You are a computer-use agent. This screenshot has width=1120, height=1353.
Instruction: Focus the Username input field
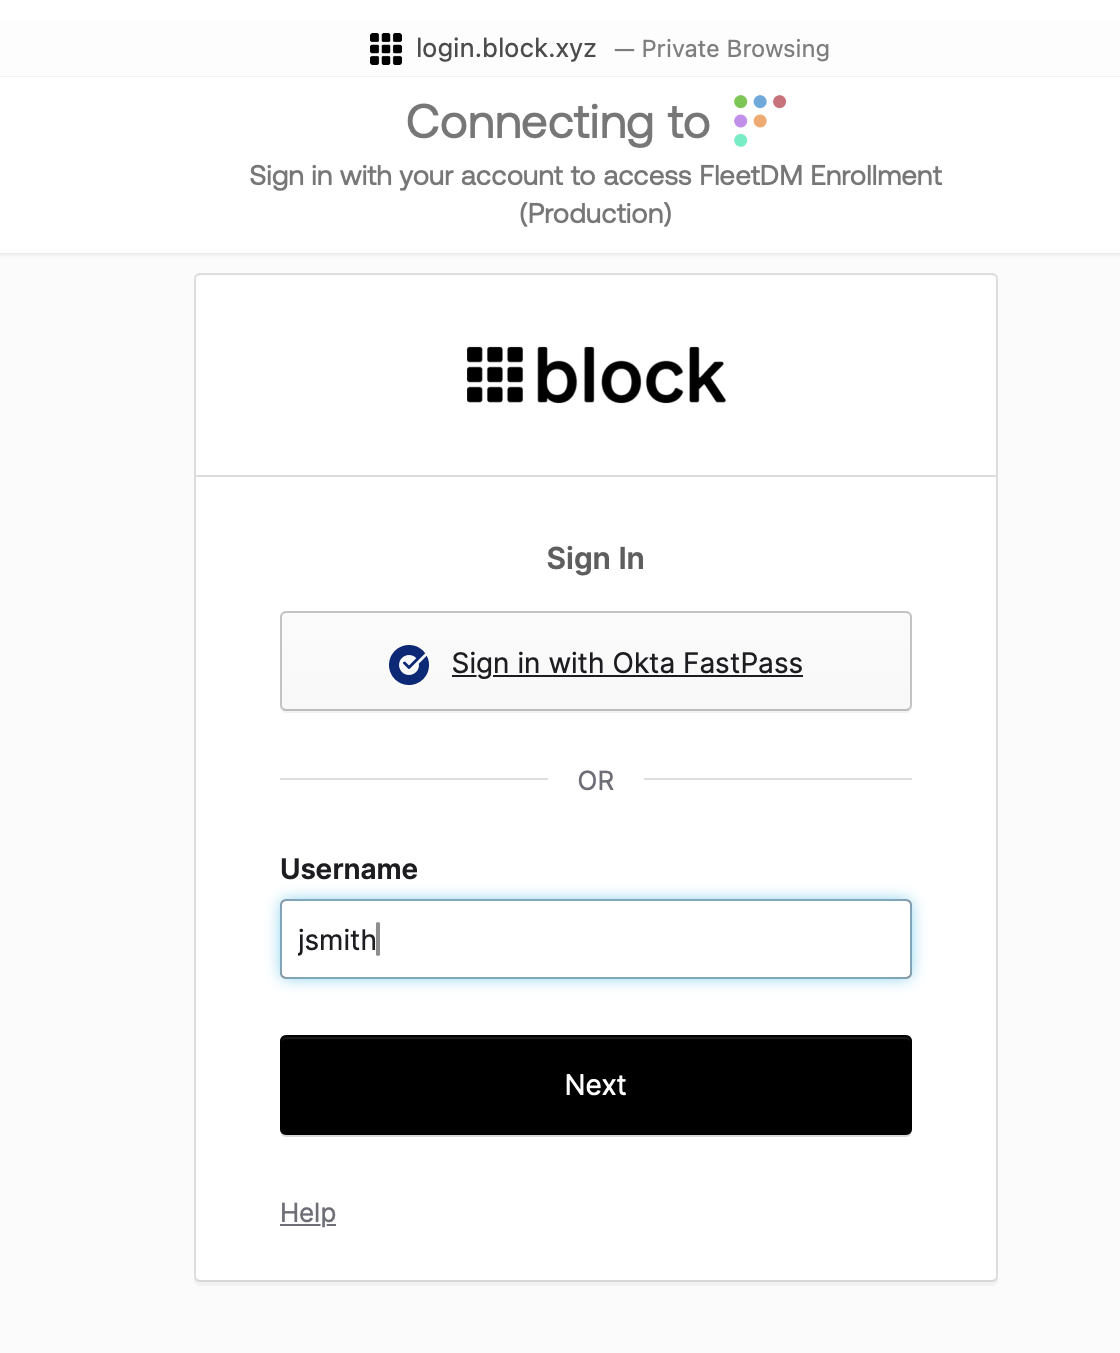coord(596,939)
